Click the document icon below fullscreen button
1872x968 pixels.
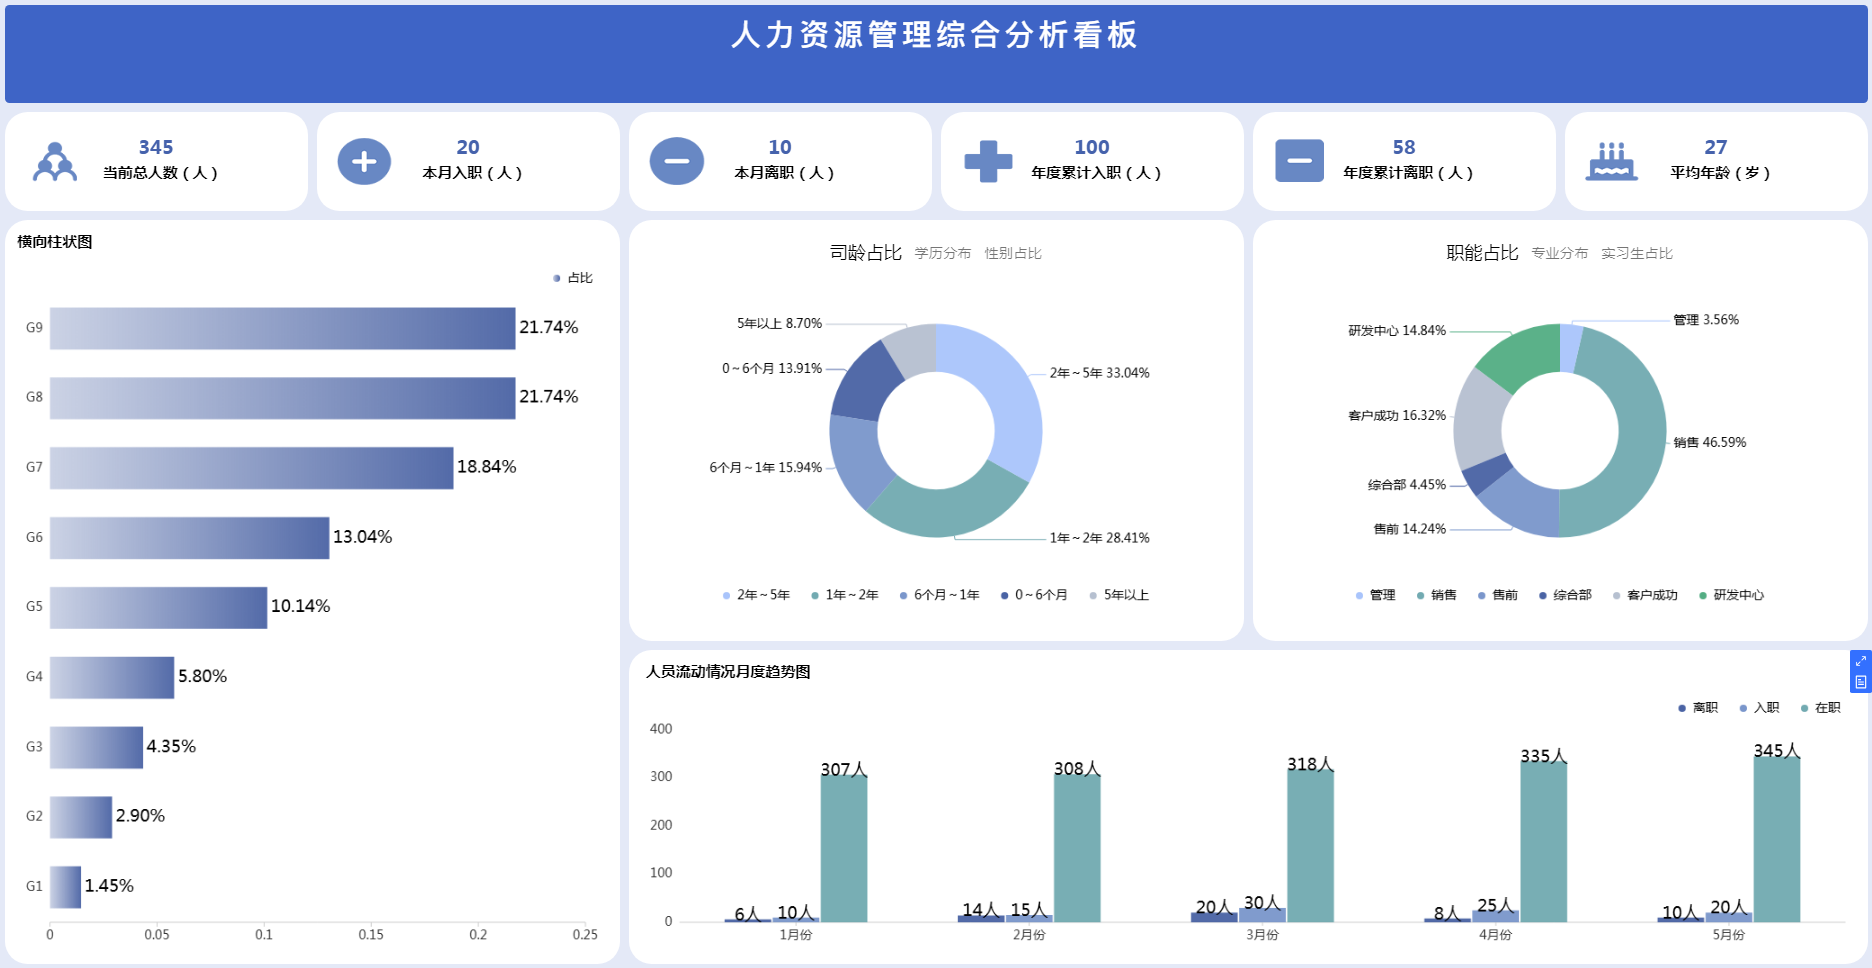1860,682
